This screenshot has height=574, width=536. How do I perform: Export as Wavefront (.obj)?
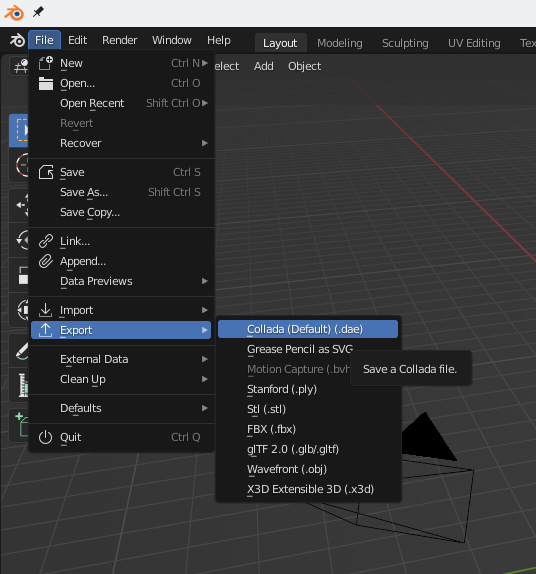coord(308,469)
